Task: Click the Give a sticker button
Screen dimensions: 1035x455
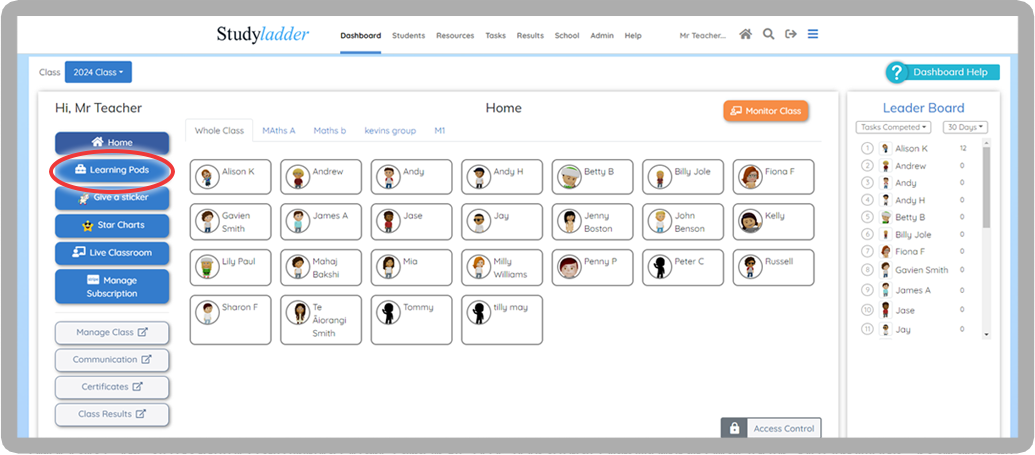Action: pyautogui.click(x=112, y=198)
